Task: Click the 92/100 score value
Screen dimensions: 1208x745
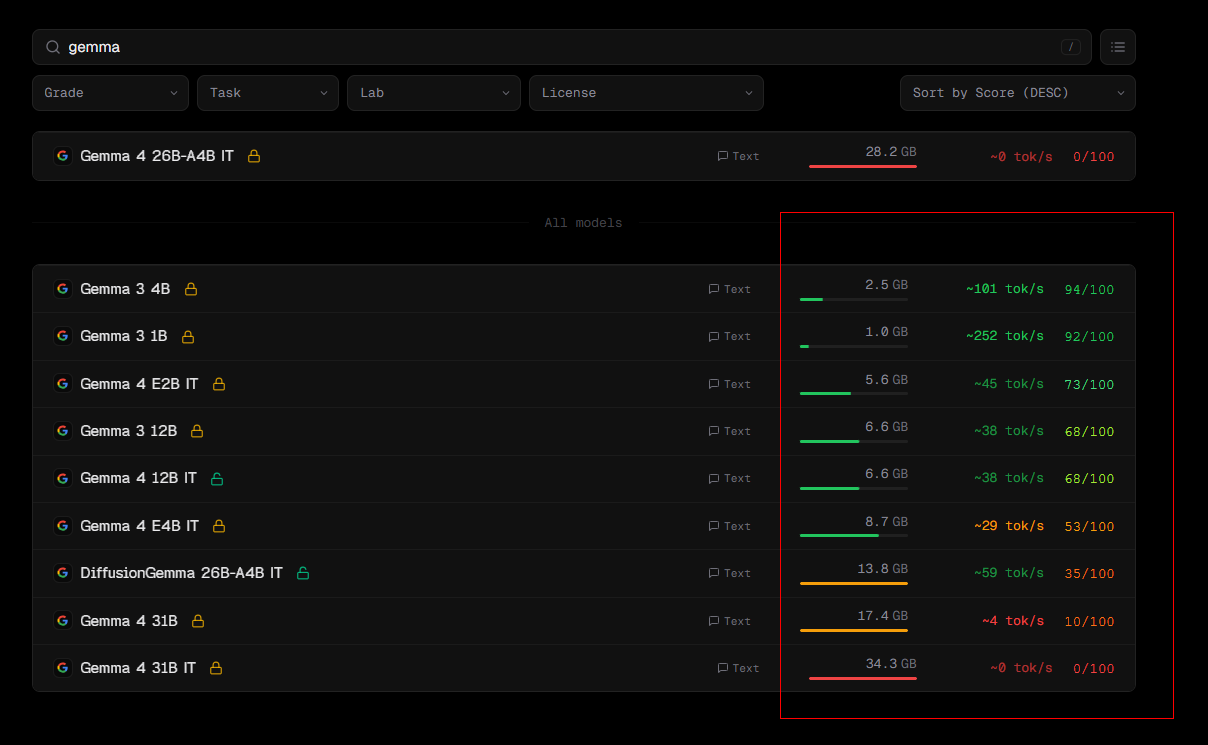Action: click(1089, 336)
